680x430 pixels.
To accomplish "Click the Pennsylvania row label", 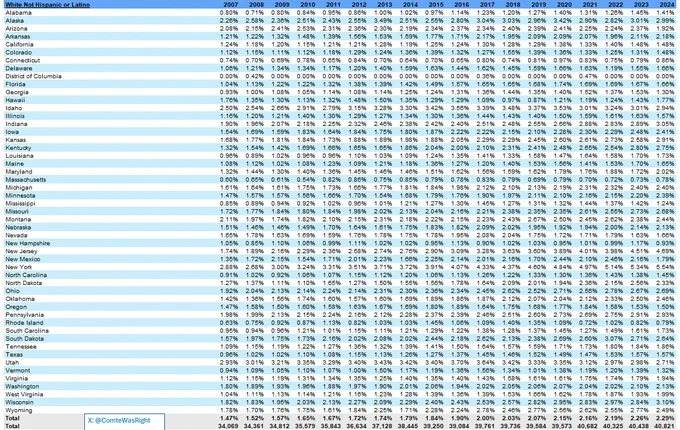I will [24, 315].
